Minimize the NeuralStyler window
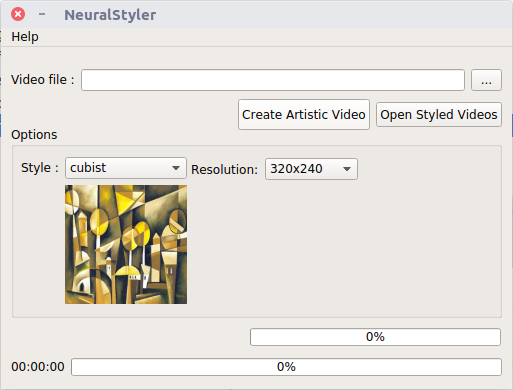Viewport: 513px width, 390px height. [x=42, y=14]
